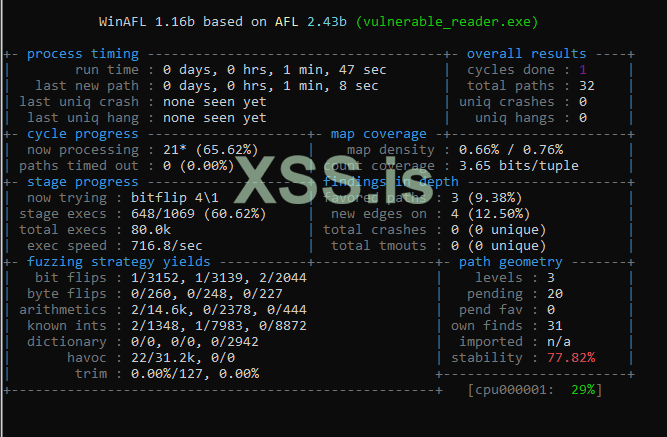Click the cycles done value 1
The width and height of the screenshot is (667, 437).
[583, 70]
